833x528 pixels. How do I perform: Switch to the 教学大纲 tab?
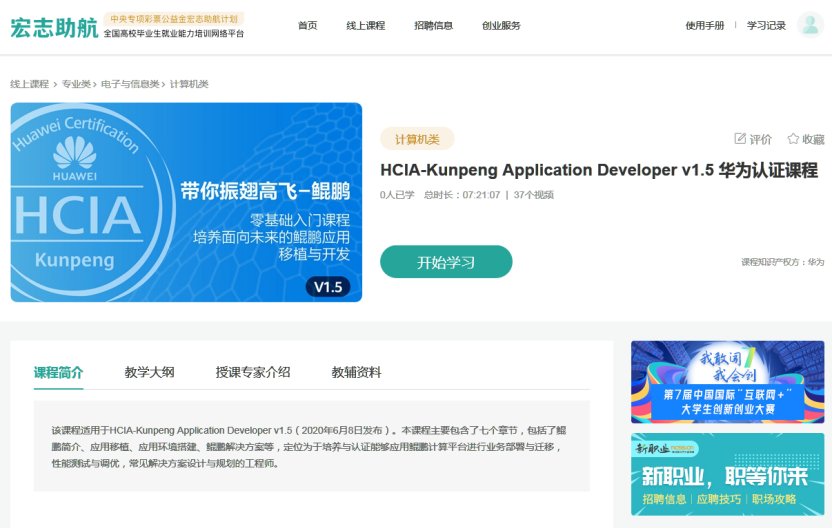pos(149,372)
